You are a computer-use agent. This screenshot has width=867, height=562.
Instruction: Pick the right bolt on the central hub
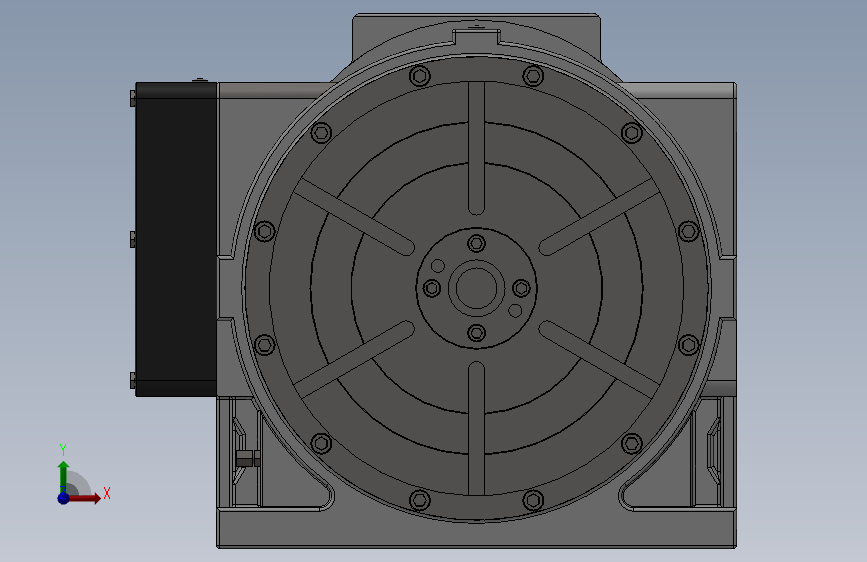pos(521,288)
